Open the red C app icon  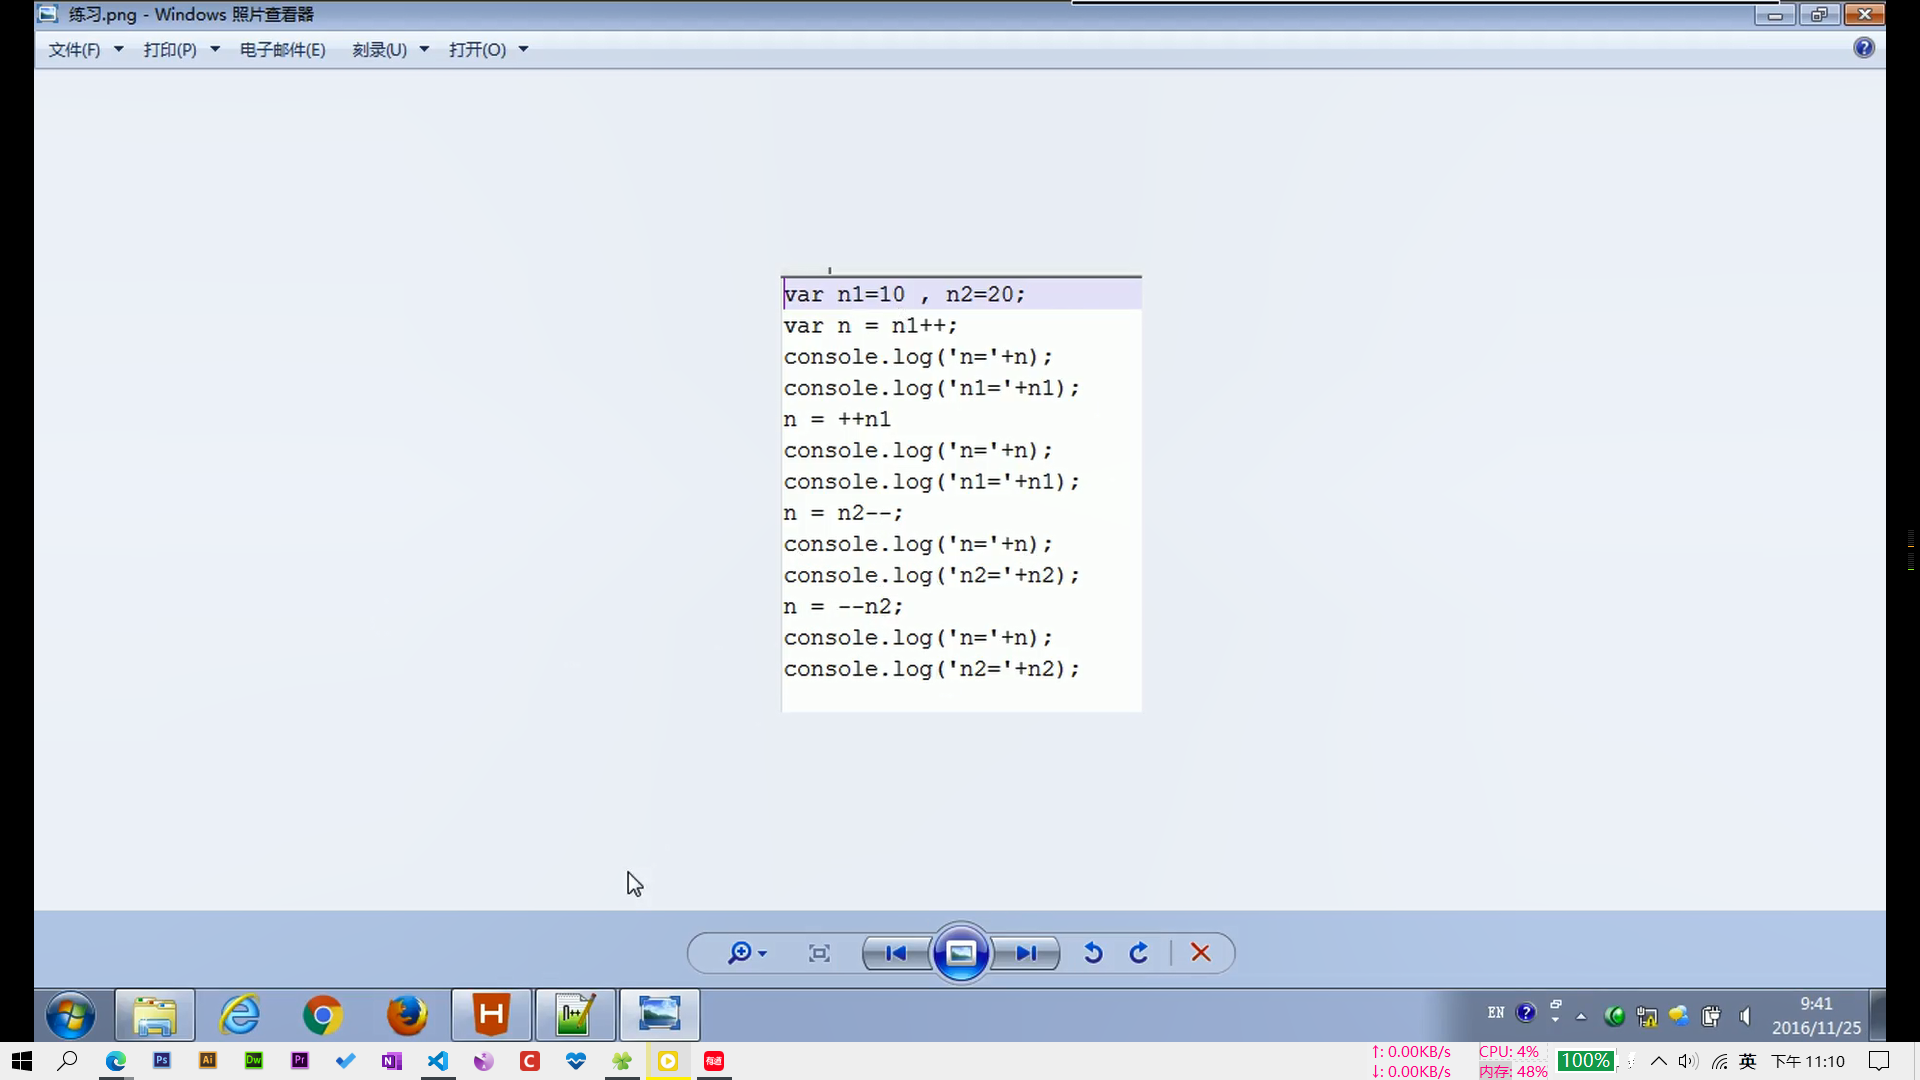[x=530, y=1061]
